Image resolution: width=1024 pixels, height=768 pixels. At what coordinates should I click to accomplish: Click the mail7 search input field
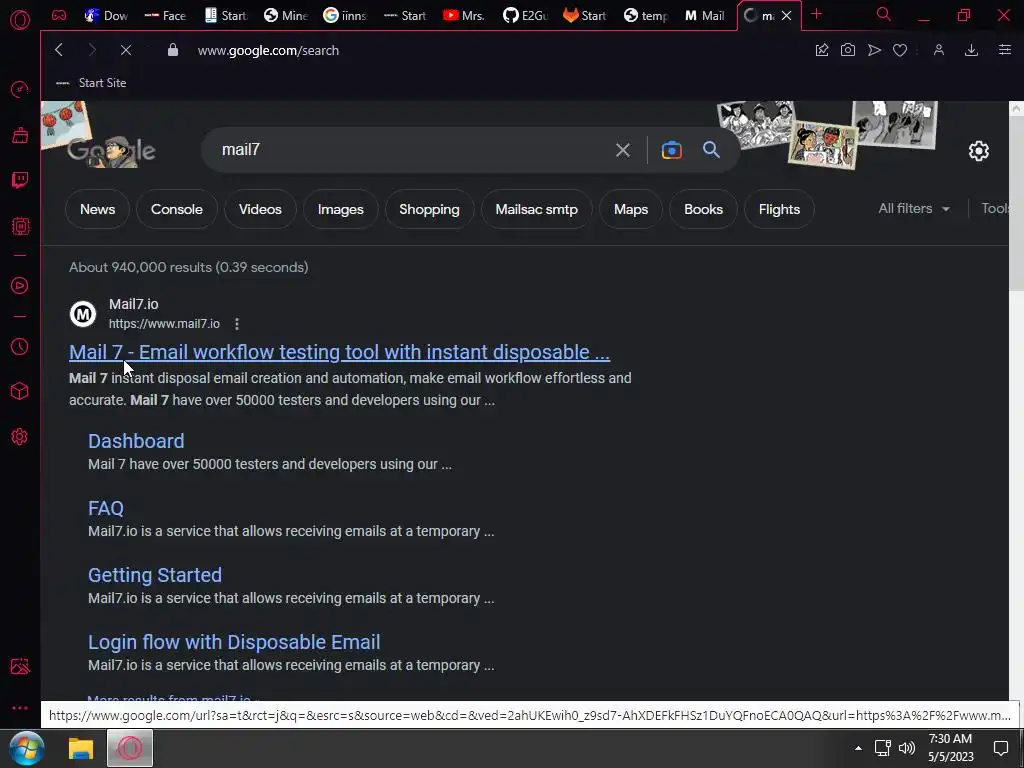[411, 150]
